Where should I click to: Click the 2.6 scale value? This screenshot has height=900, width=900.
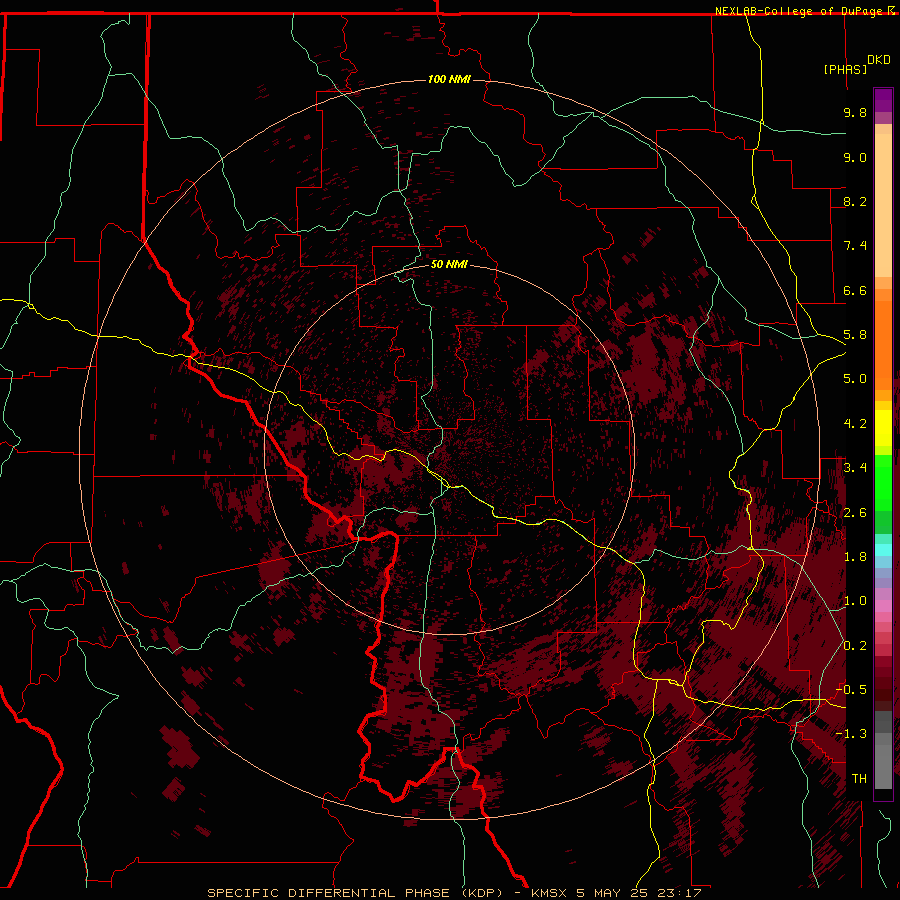tap(855, 513)
